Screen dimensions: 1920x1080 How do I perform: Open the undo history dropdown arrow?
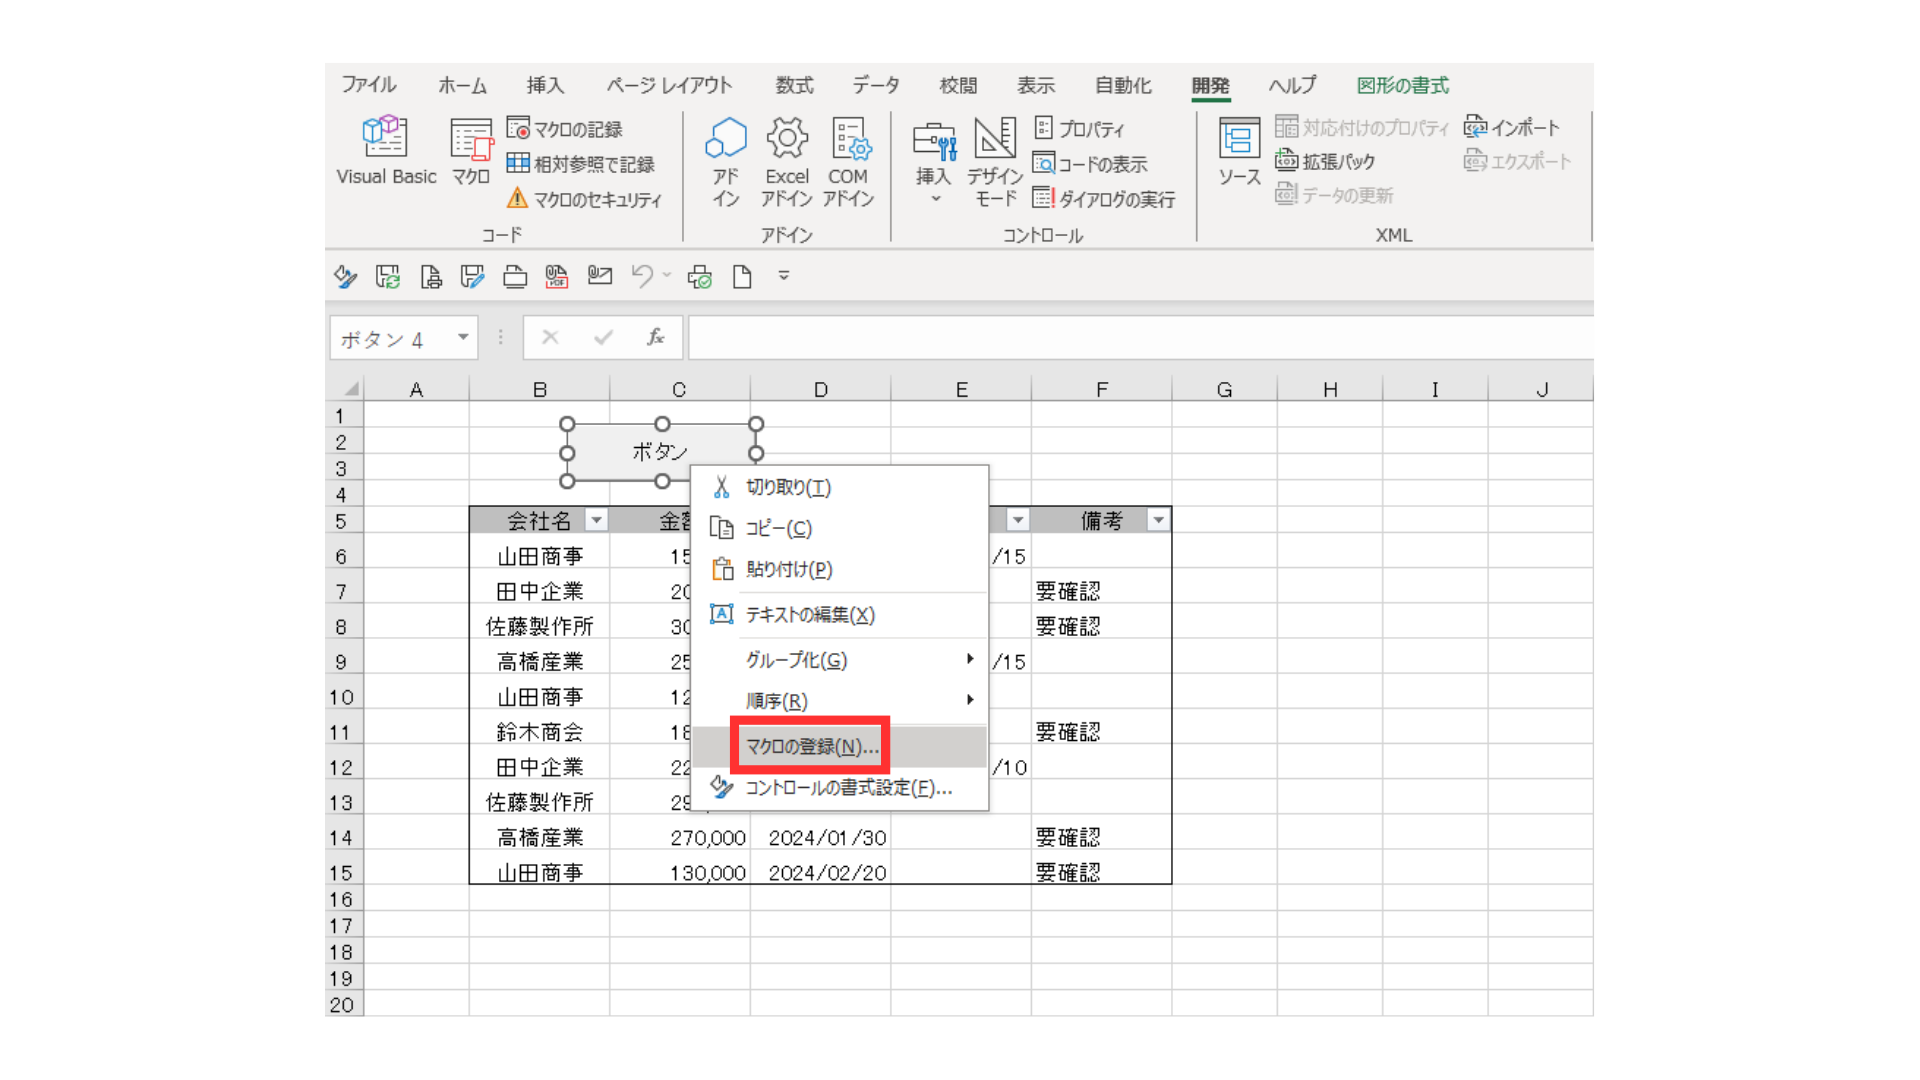[x=667, y=276]
